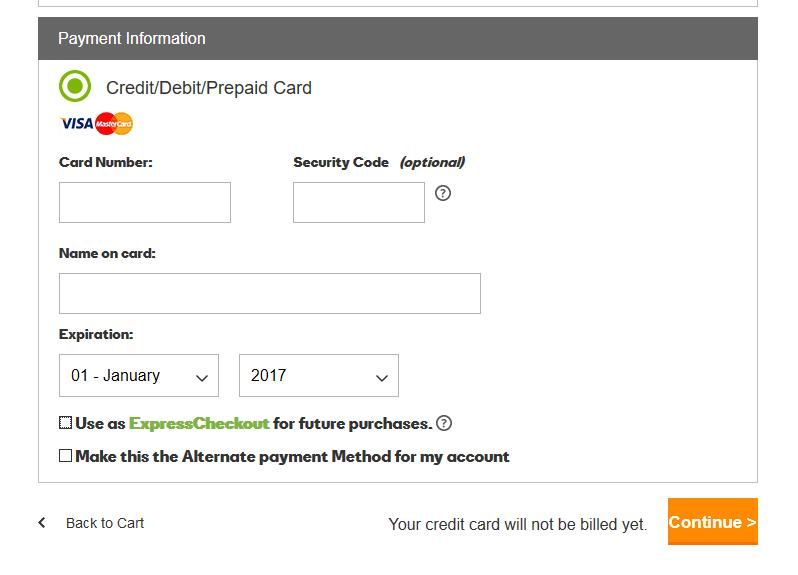Follow the green ExpressCheckout link
This screenshot has width=798, height=575.
[199, 423]
